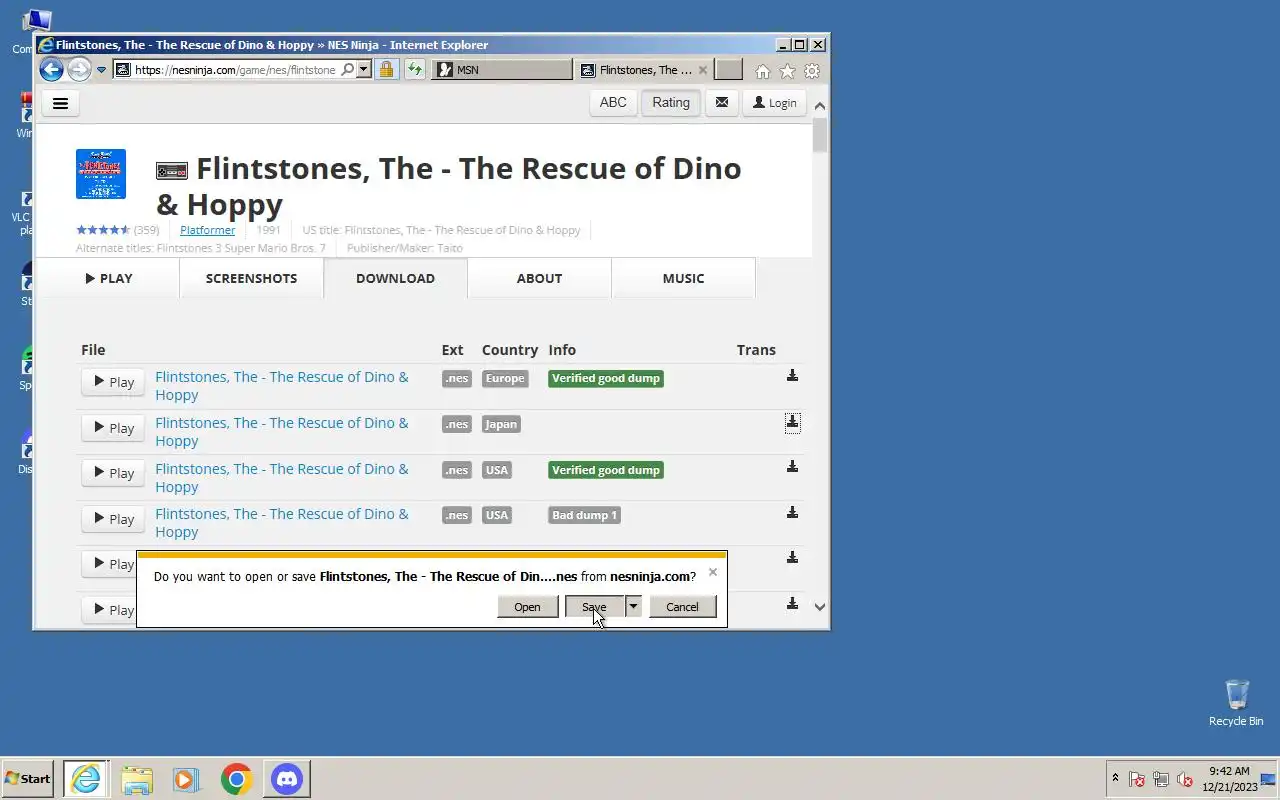Open the Windows Start menu
Viewport: 1280px width, 800px height.
(27, 779)
